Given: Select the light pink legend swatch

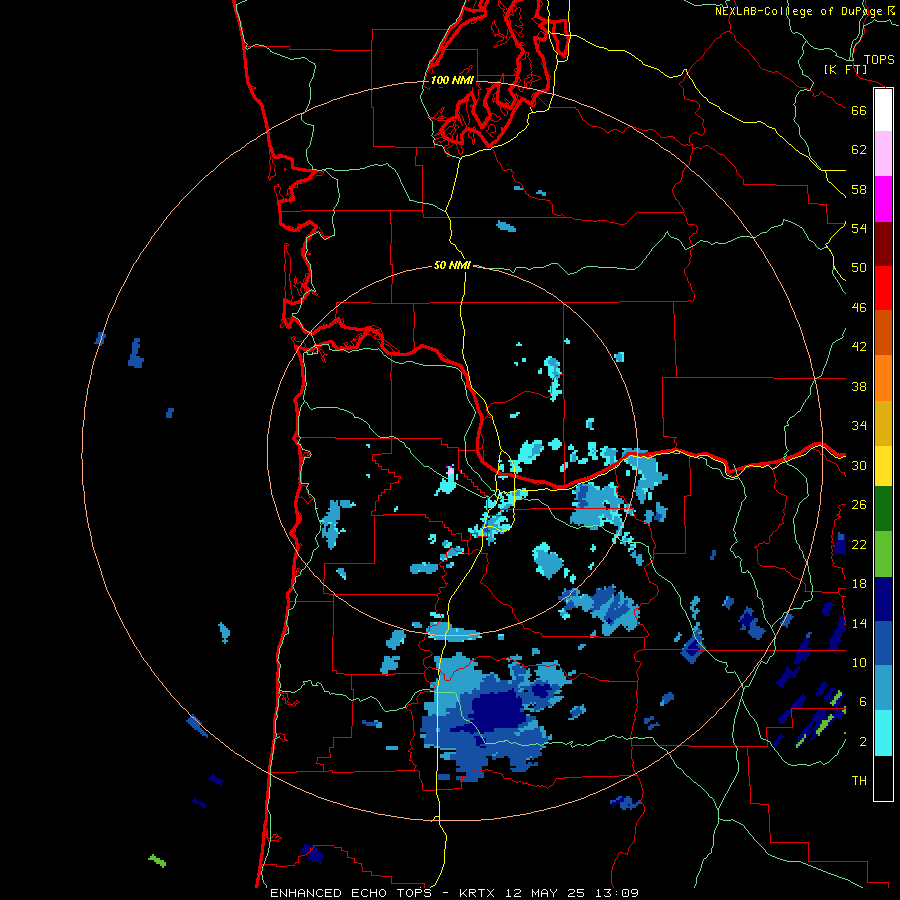Looking at the screenshot, I should 883,154.
